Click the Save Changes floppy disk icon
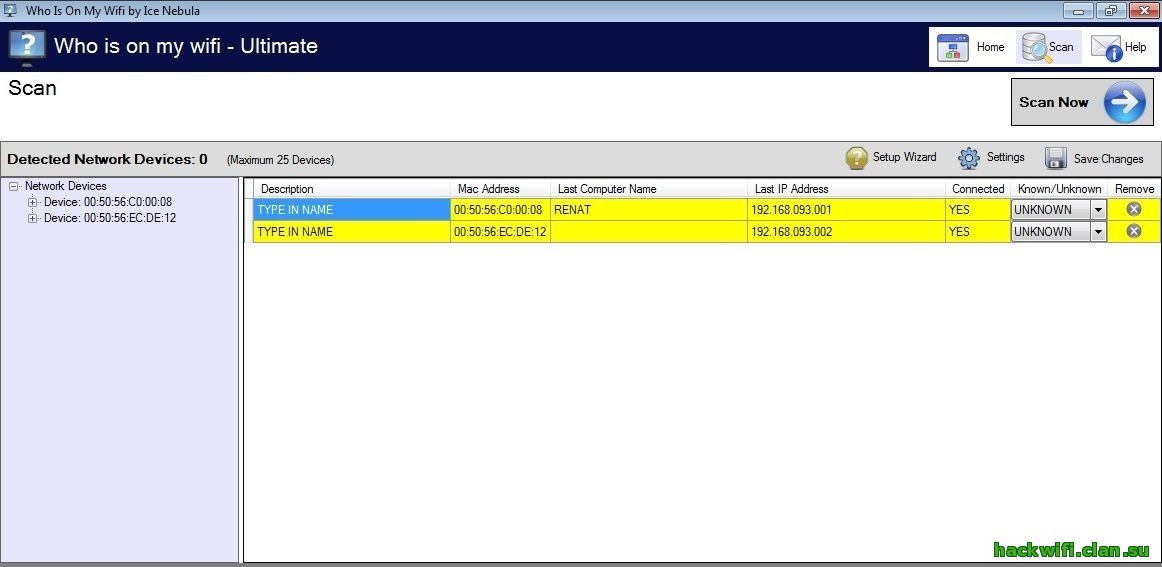Viewport: 1162px width, 567px height. [x=1055, y=158]
